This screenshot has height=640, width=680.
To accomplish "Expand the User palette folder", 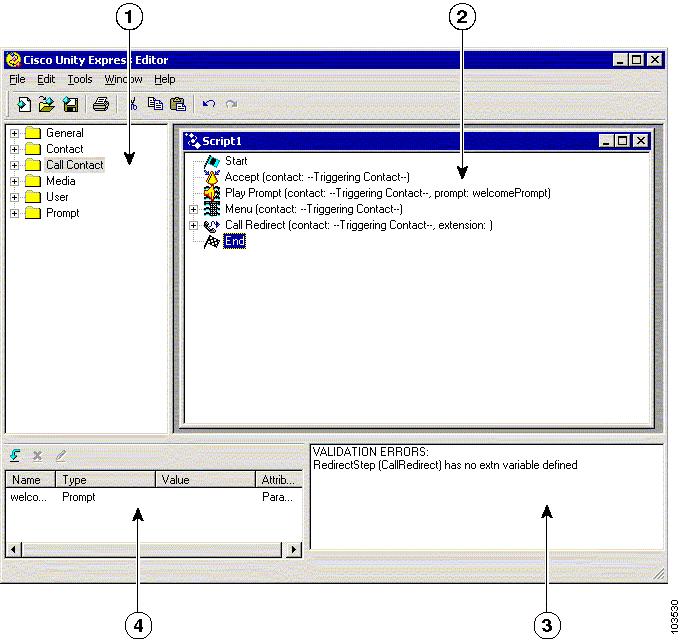I will pyautogui.click(x=14, y=197).
